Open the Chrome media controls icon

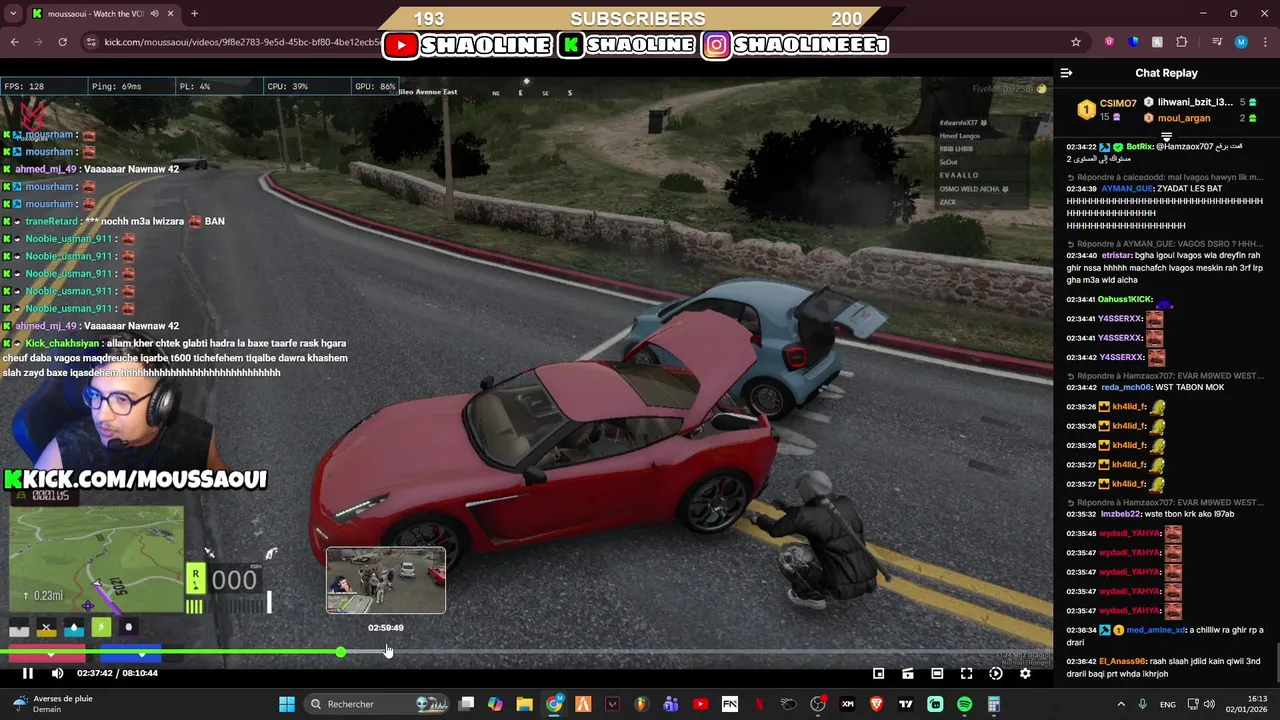point(1217,42)
